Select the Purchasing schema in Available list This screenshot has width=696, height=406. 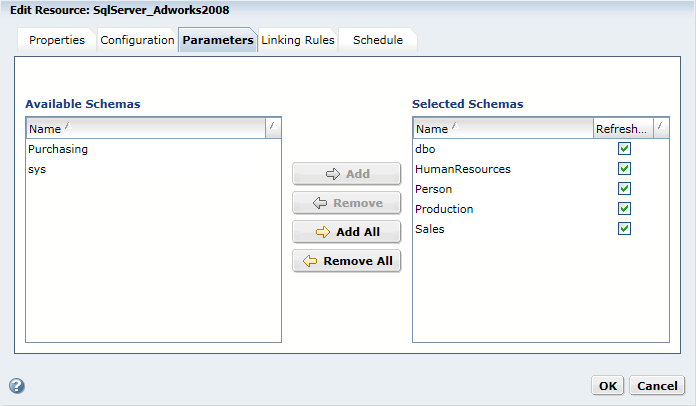point(58,149)
